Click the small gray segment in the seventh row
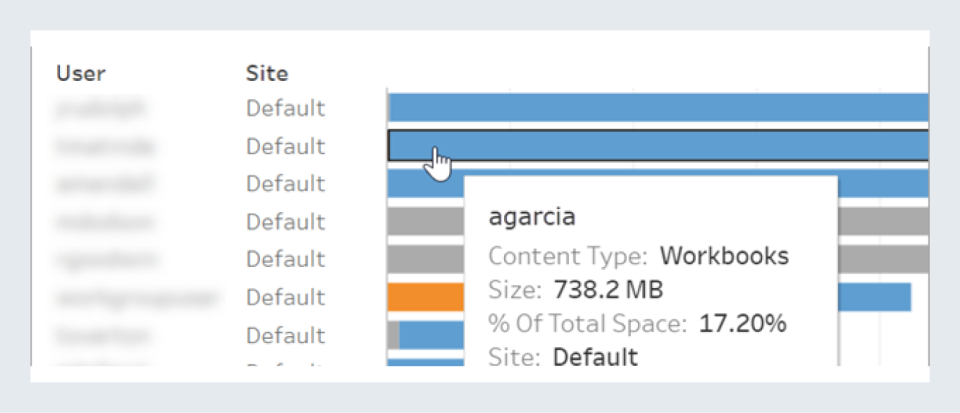Image resolution: width=960 pixels, height=413 pixels. 394,335
